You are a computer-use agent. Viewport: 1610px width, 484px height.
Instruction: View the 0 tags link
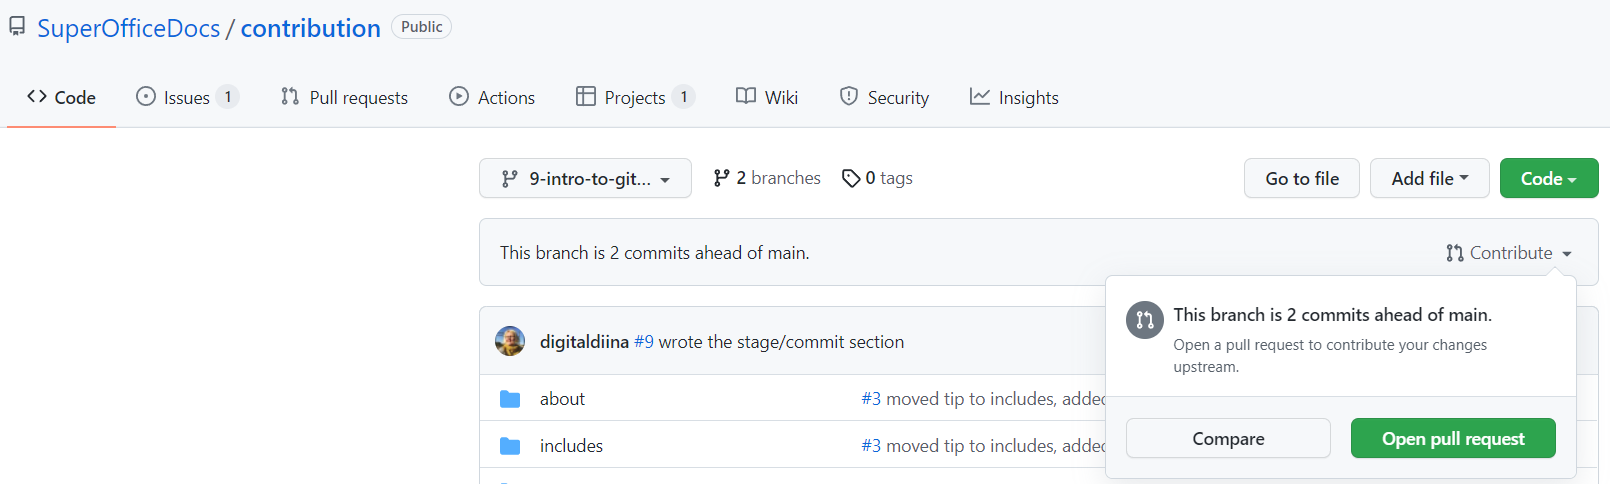pos(877,178)
